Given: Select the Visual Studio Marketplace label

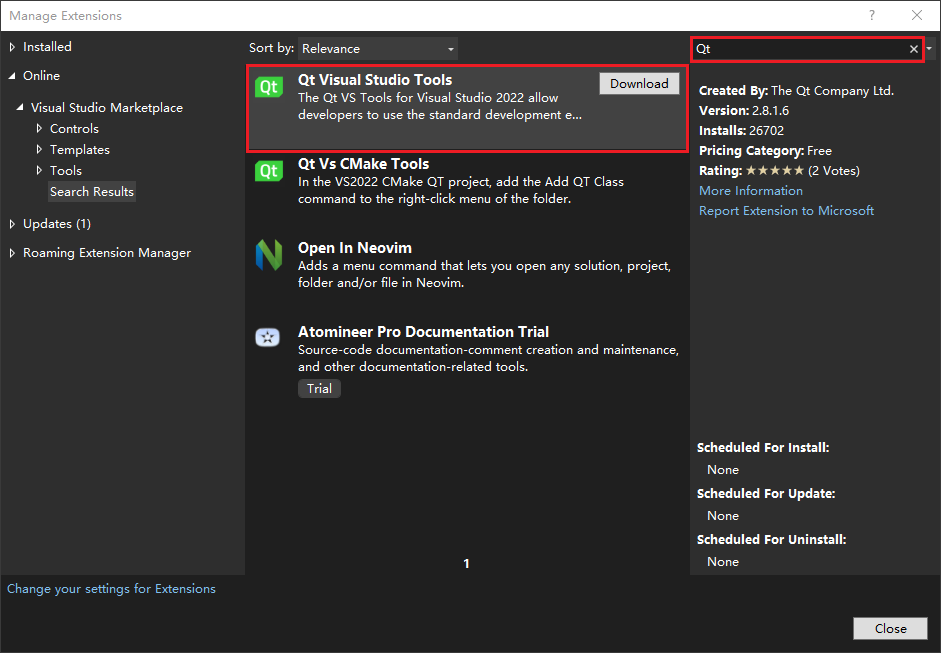Looking at the screenshot, I should (x=107, y=107).
